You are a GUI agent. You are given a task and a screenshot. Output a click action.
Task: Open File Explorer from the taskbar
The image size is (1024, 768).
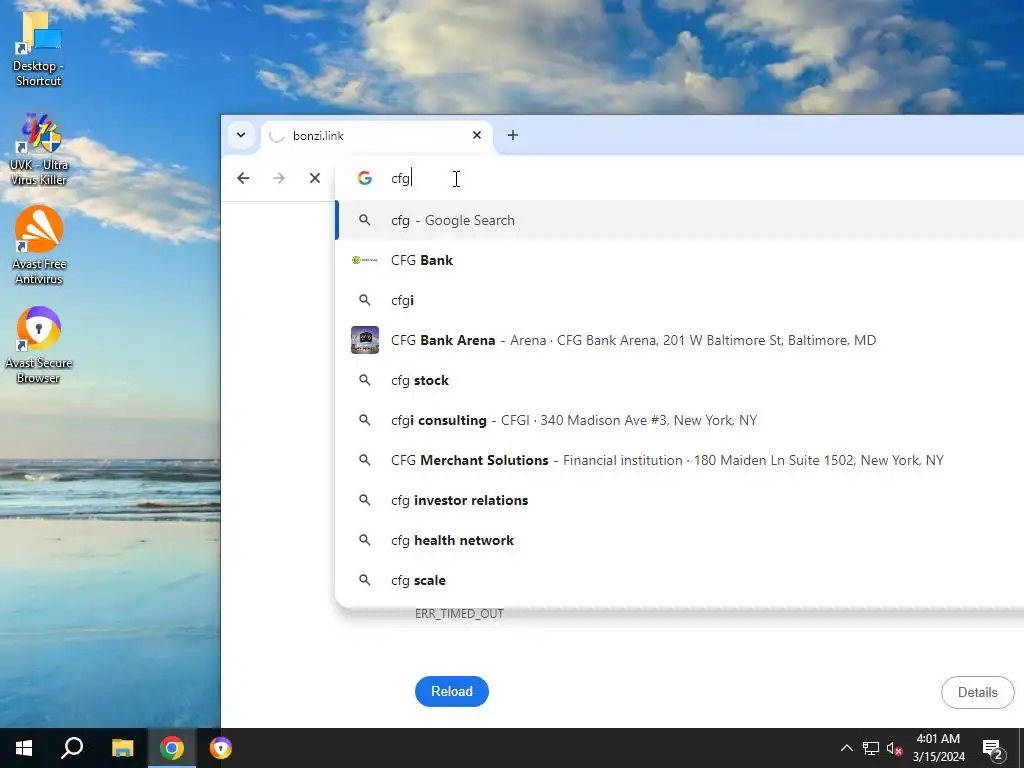(x=122, y=748)
